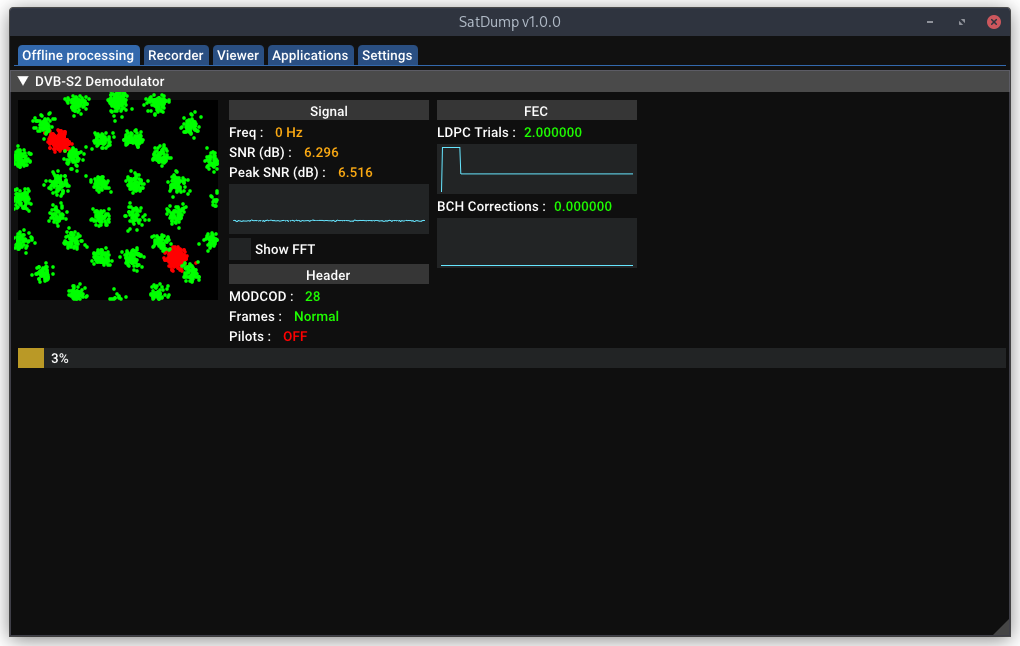Click the Frames value Normal
The image size is (1020, 646).
click(x=316, y=316)
